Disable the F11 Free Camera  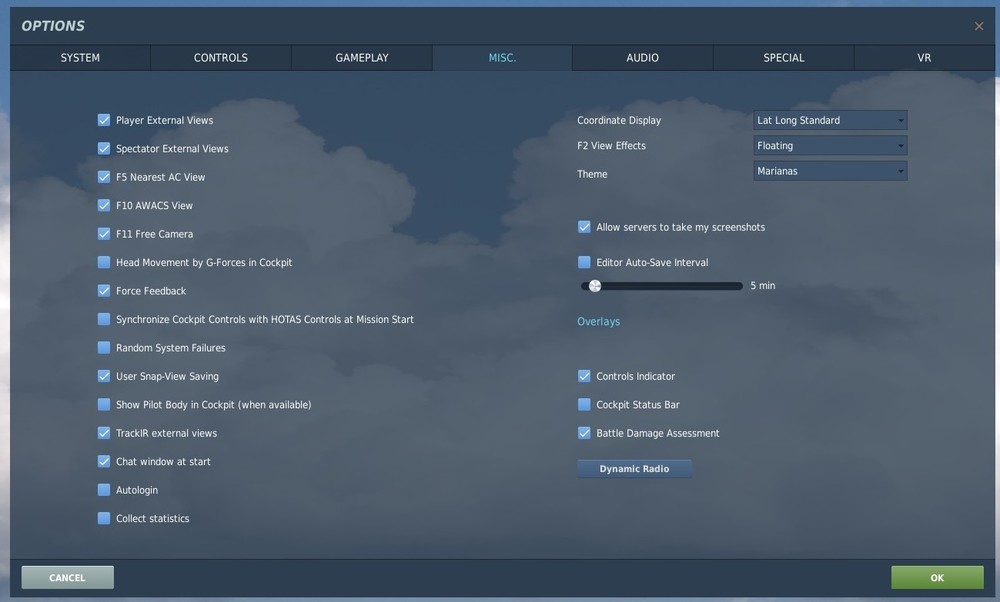coord(104,233)
